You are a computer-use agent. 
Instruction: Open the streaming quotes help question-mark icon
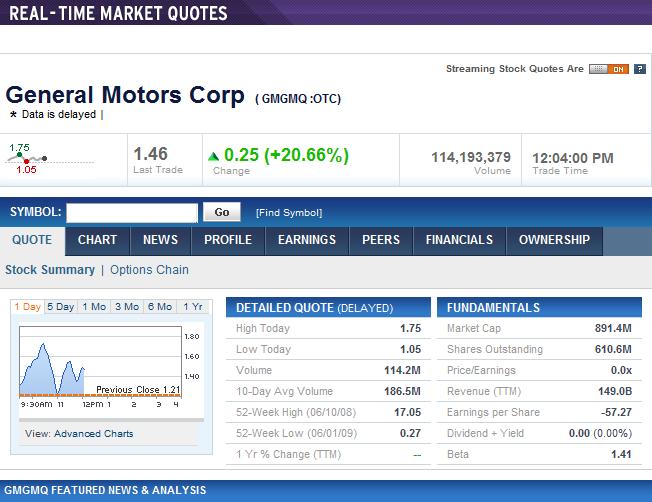tap(640, 69)
